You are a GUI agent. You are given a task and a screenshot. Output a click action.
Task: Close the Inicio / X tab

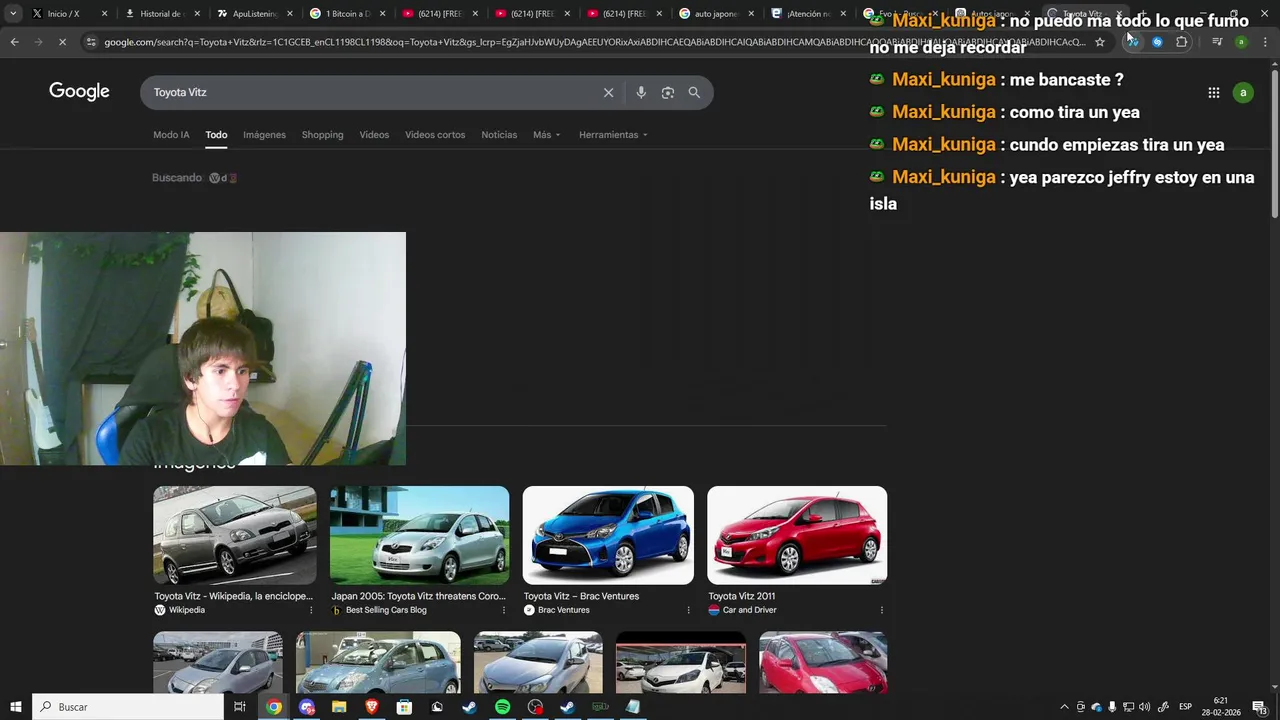[x=104, y=14]
